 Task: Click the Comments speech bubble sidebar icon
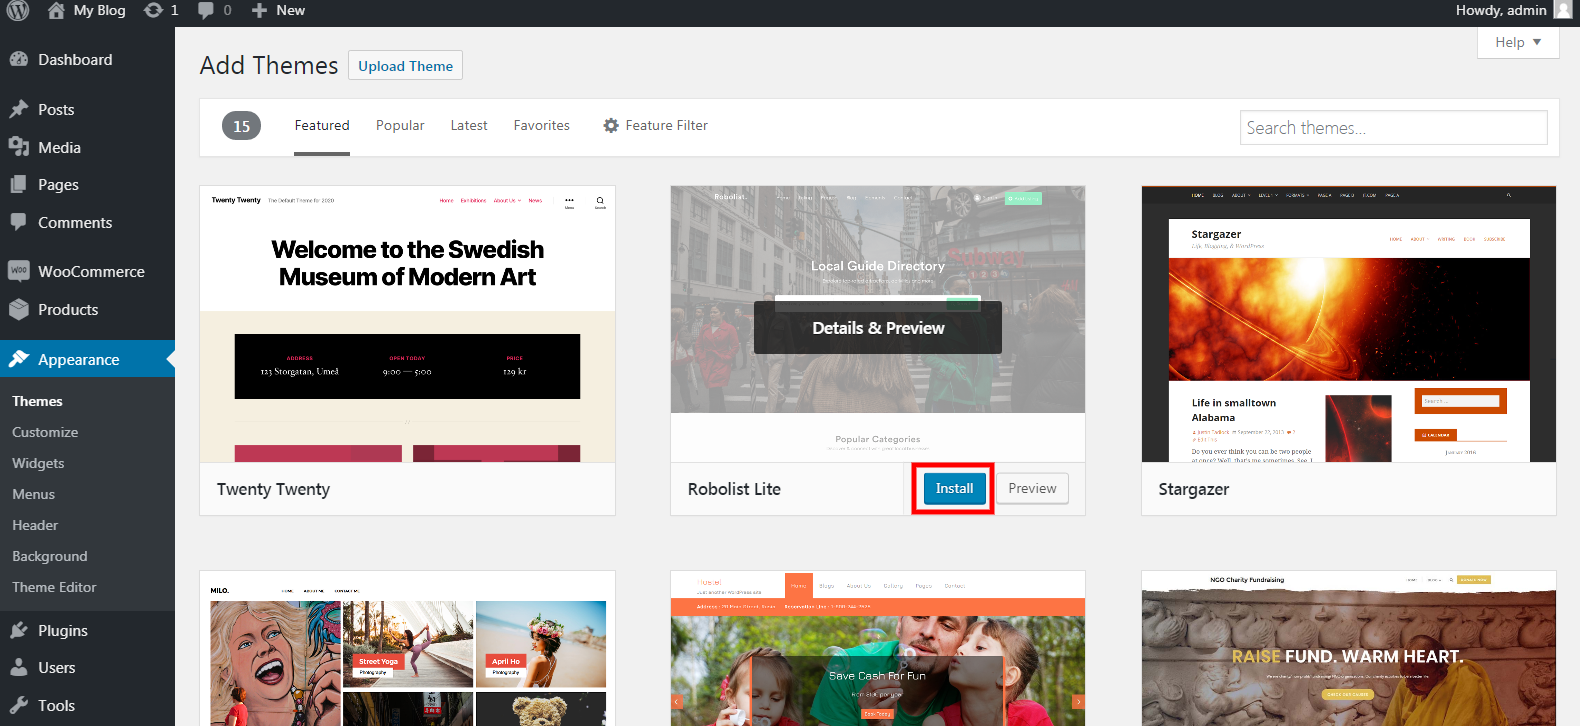[x=19, y=222]
